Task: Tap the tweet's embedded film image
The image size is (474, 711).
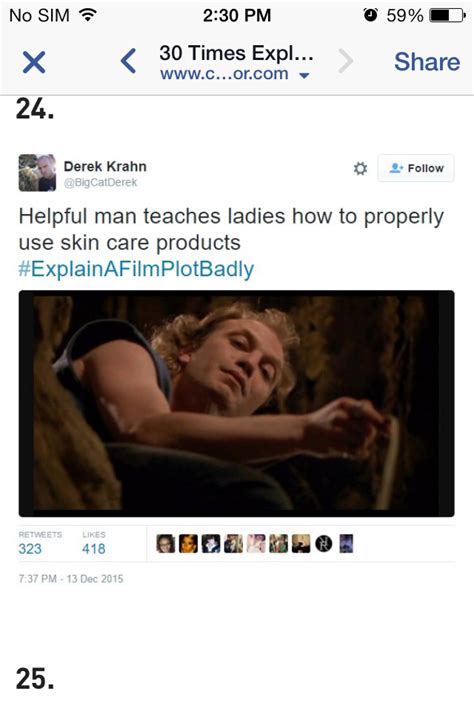Action: coord(236,404)
